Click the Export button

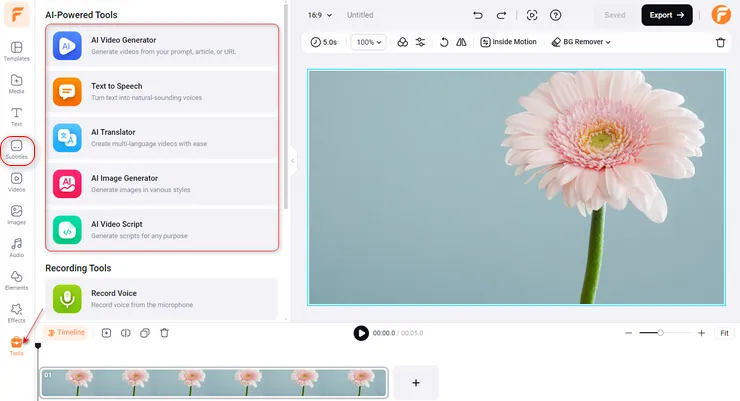[666, 15]
